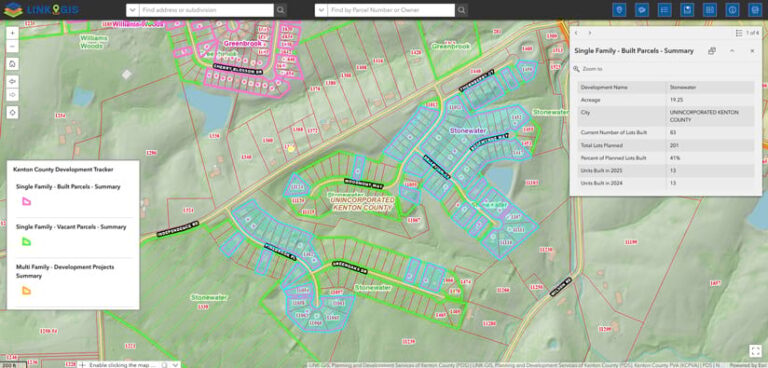The image size is (768, 368).
Task: Click the crosshair icon beside Enable clicking
Action: pyautogui.click(x=82, y=365)
